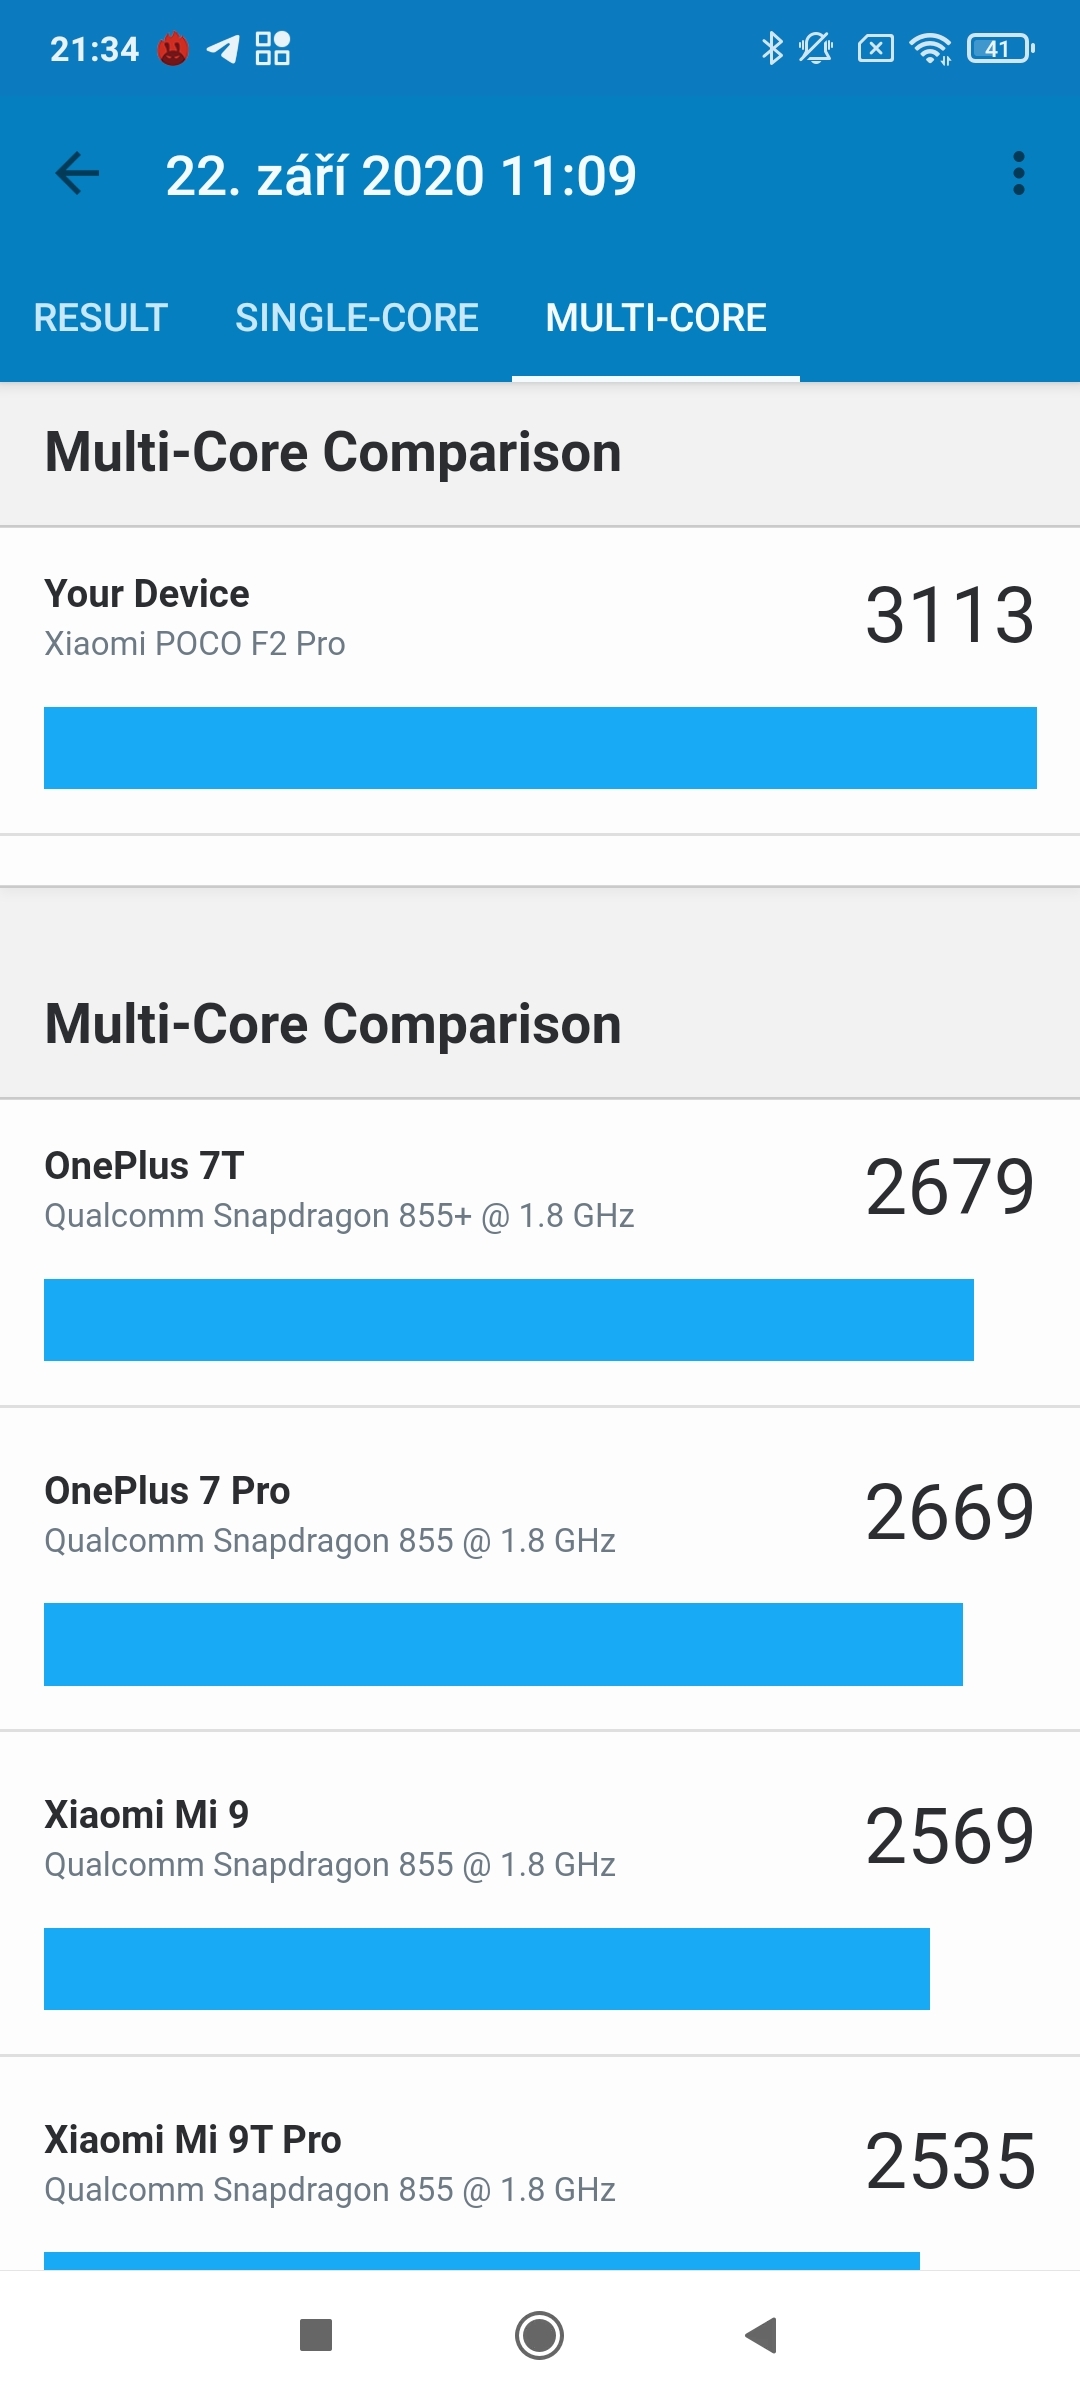Select the OnePlus 7 Pro comparison entry
This screenshot has width=1080, height=2400.
pyautogui.click(x=540, y=1570)
